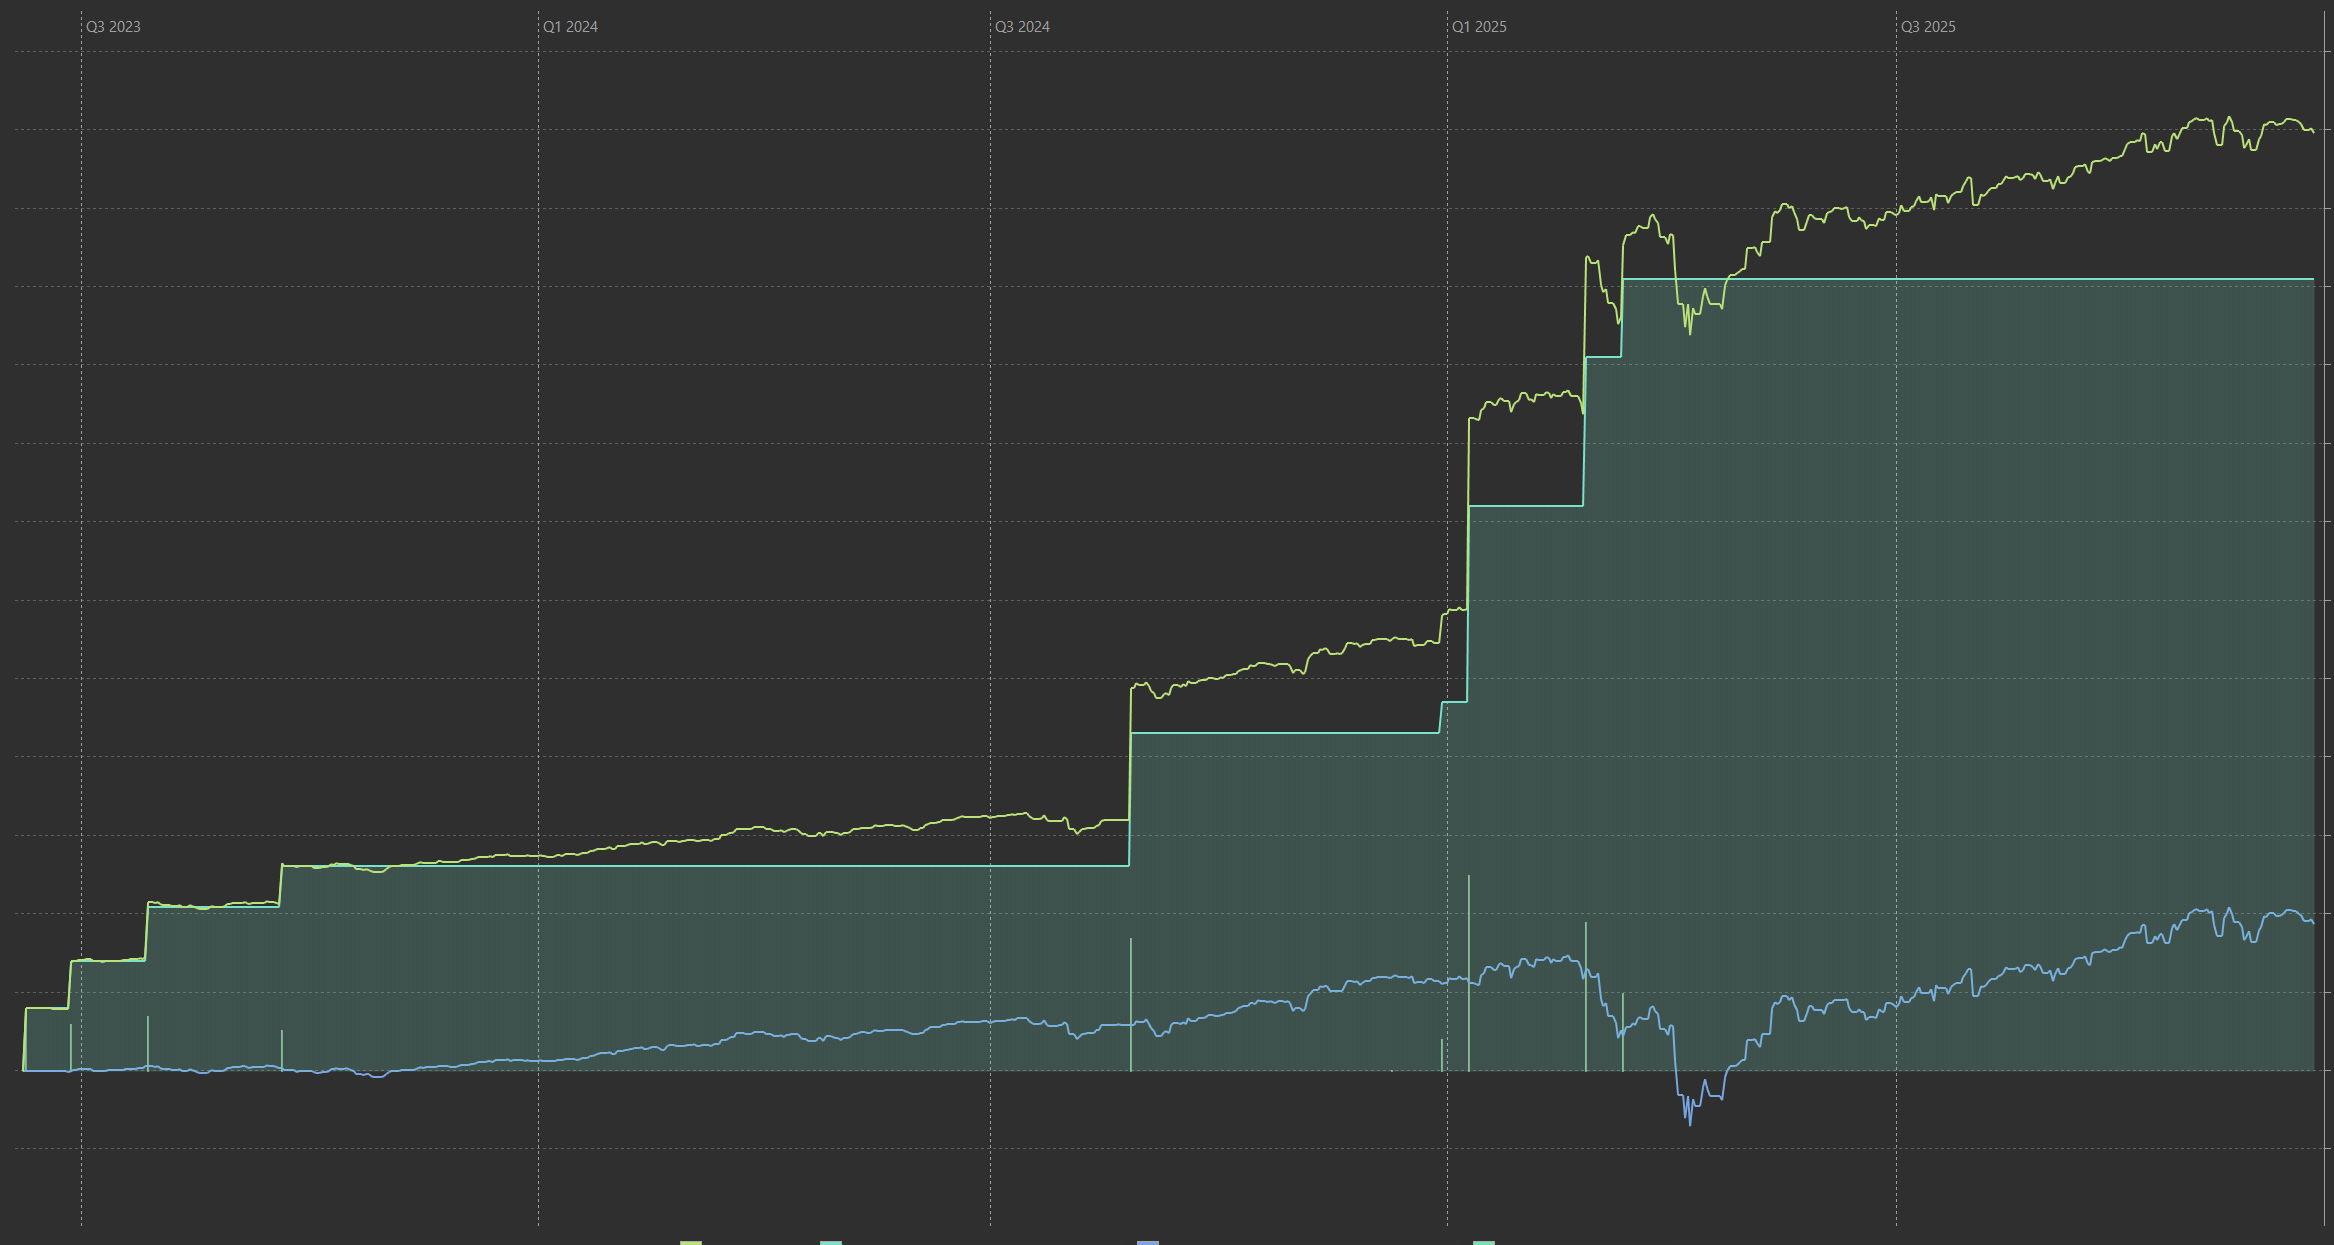
Task: Click the Q1 2024 axis label
Action: 570,27
